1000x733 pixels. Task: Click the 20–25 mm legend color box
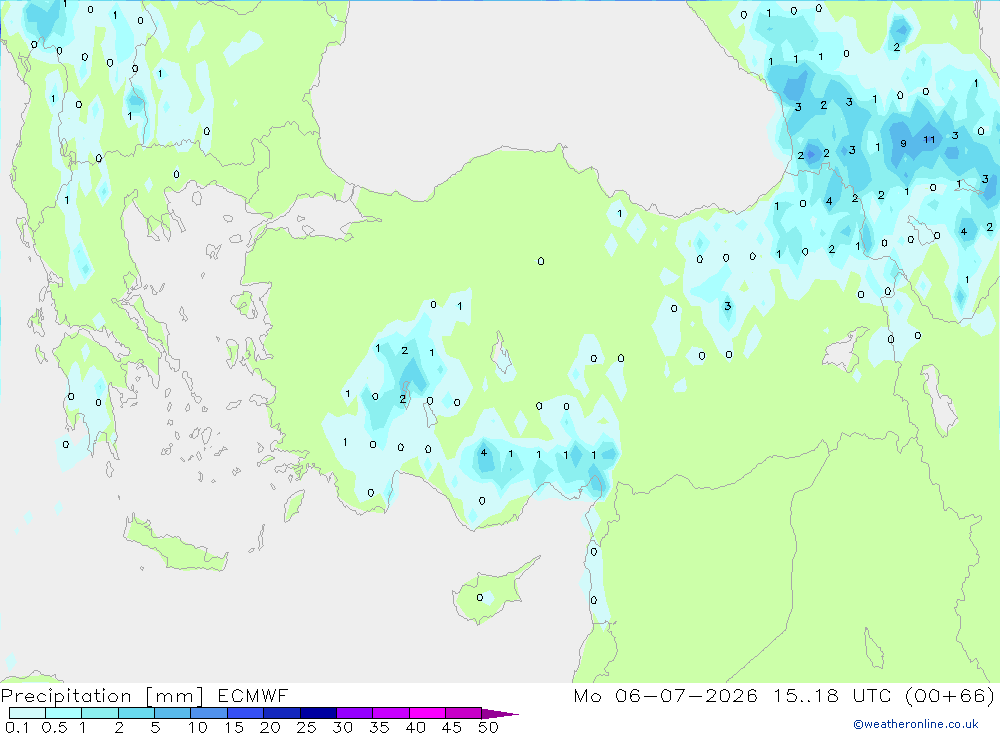pyautogui.click(x=282, y=713)
